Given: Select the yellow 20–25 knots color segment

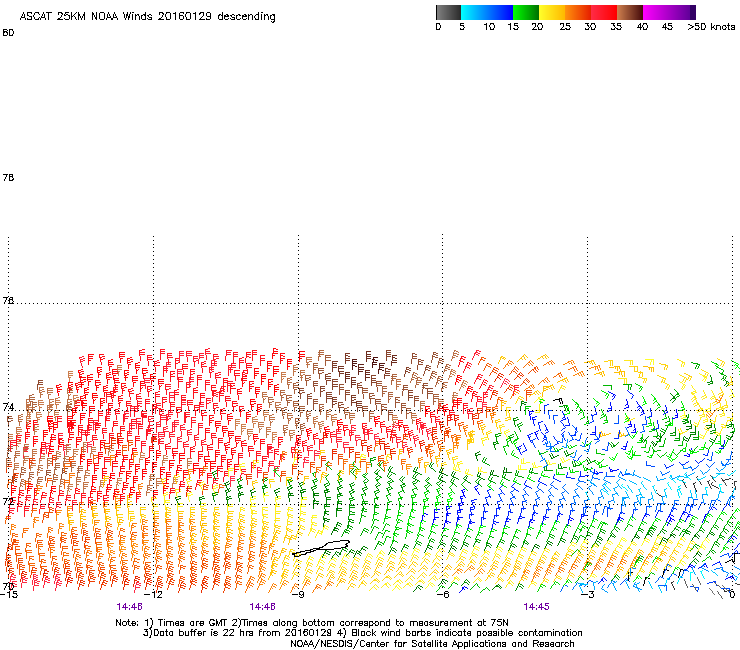Looking at the screenshot, I should tap(552, 12).
